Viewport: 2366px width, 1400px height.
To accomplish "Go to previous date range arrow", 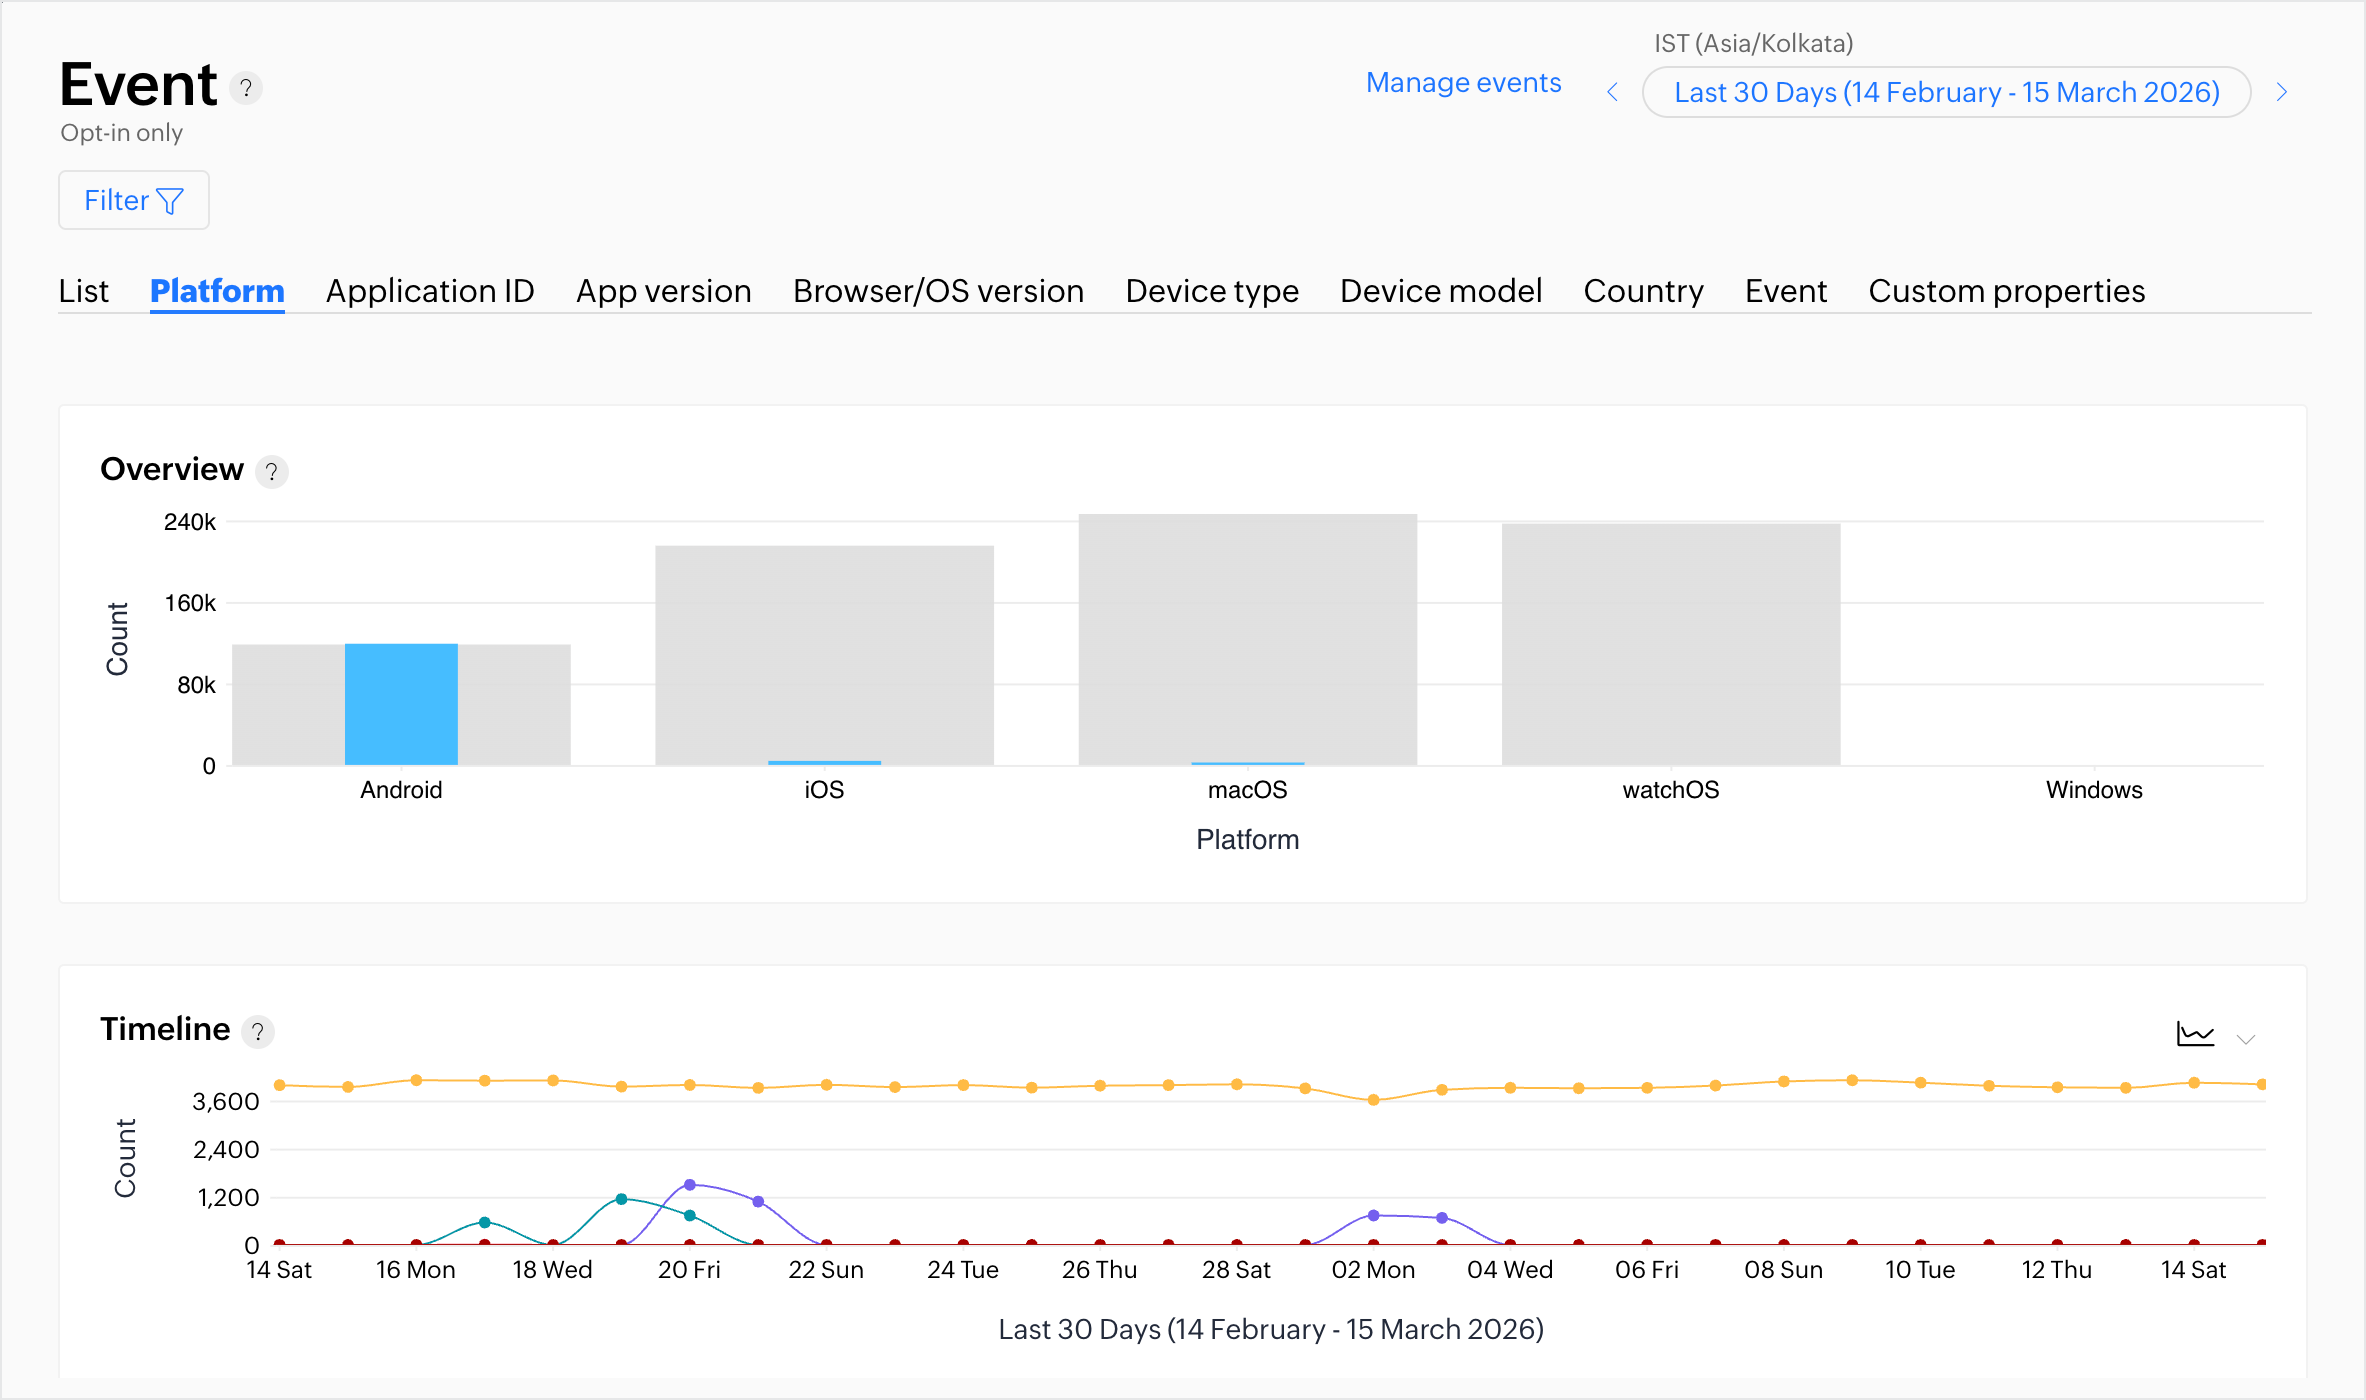I will tap(1612, 92).
